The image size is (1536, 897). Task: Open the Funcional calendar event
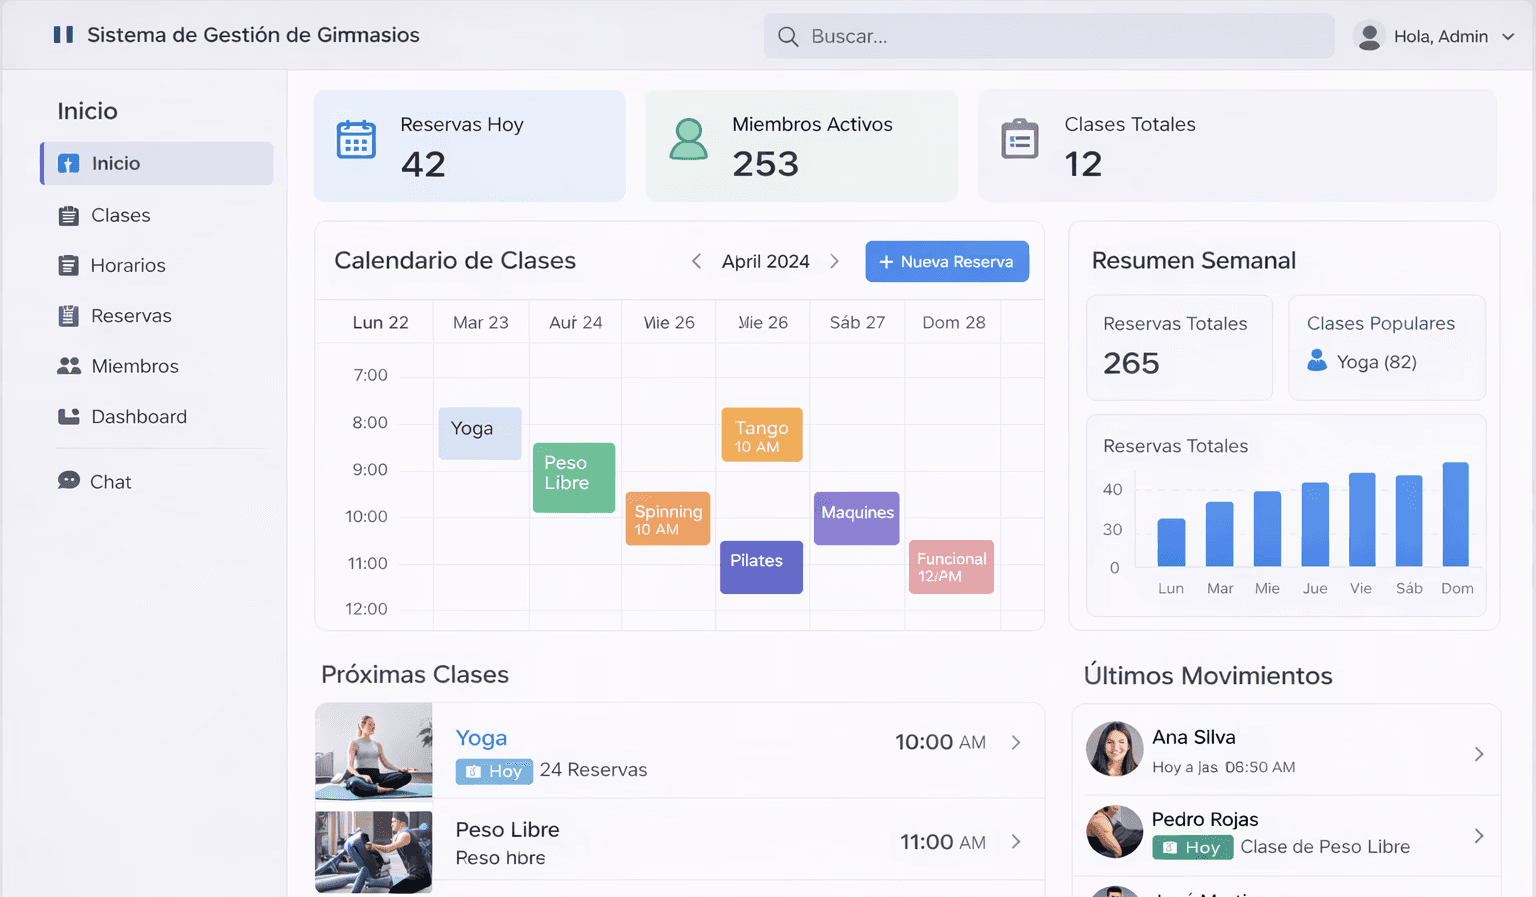(x=951, y=567)
